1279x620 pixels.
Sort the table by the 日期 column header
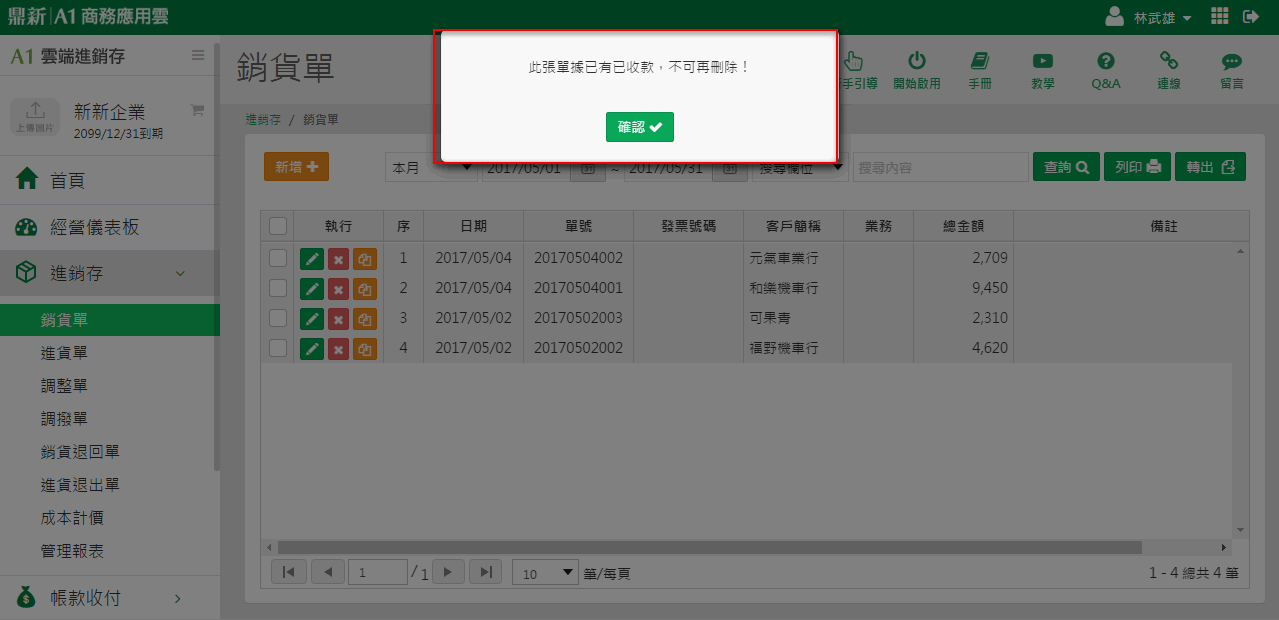(473, 226)
